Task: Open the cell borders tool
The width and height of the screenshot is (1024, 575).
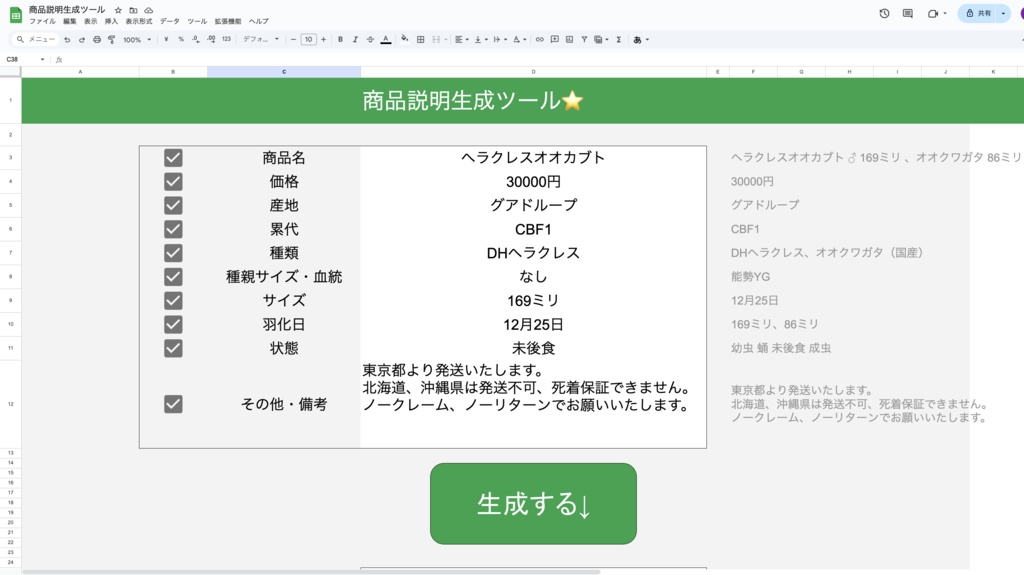Action: coord(421,39)
